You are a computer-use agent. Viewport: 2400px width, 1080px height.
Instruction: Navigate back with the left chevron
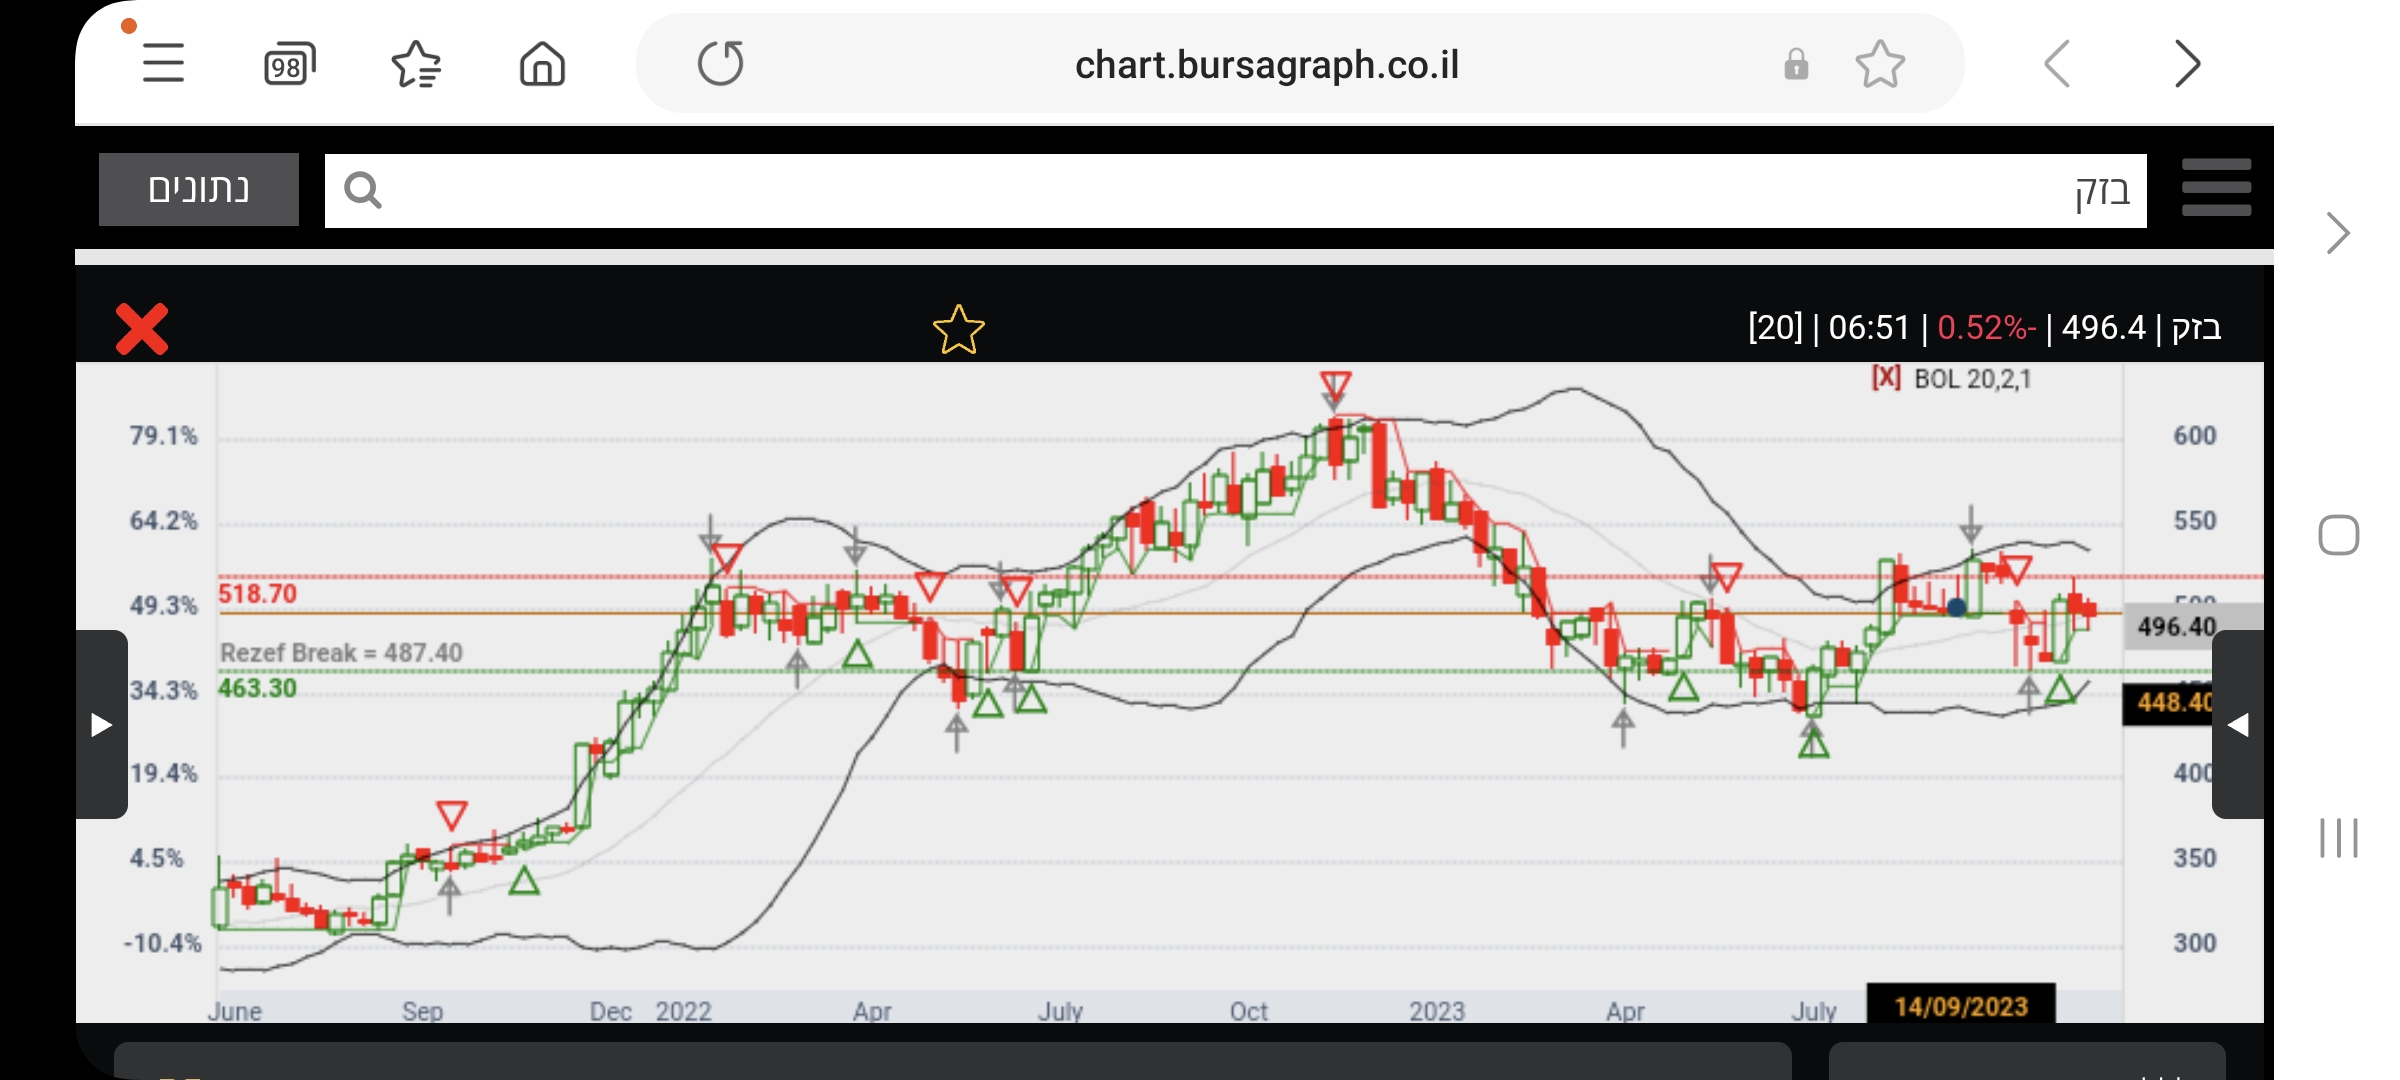pos(2057,65)
